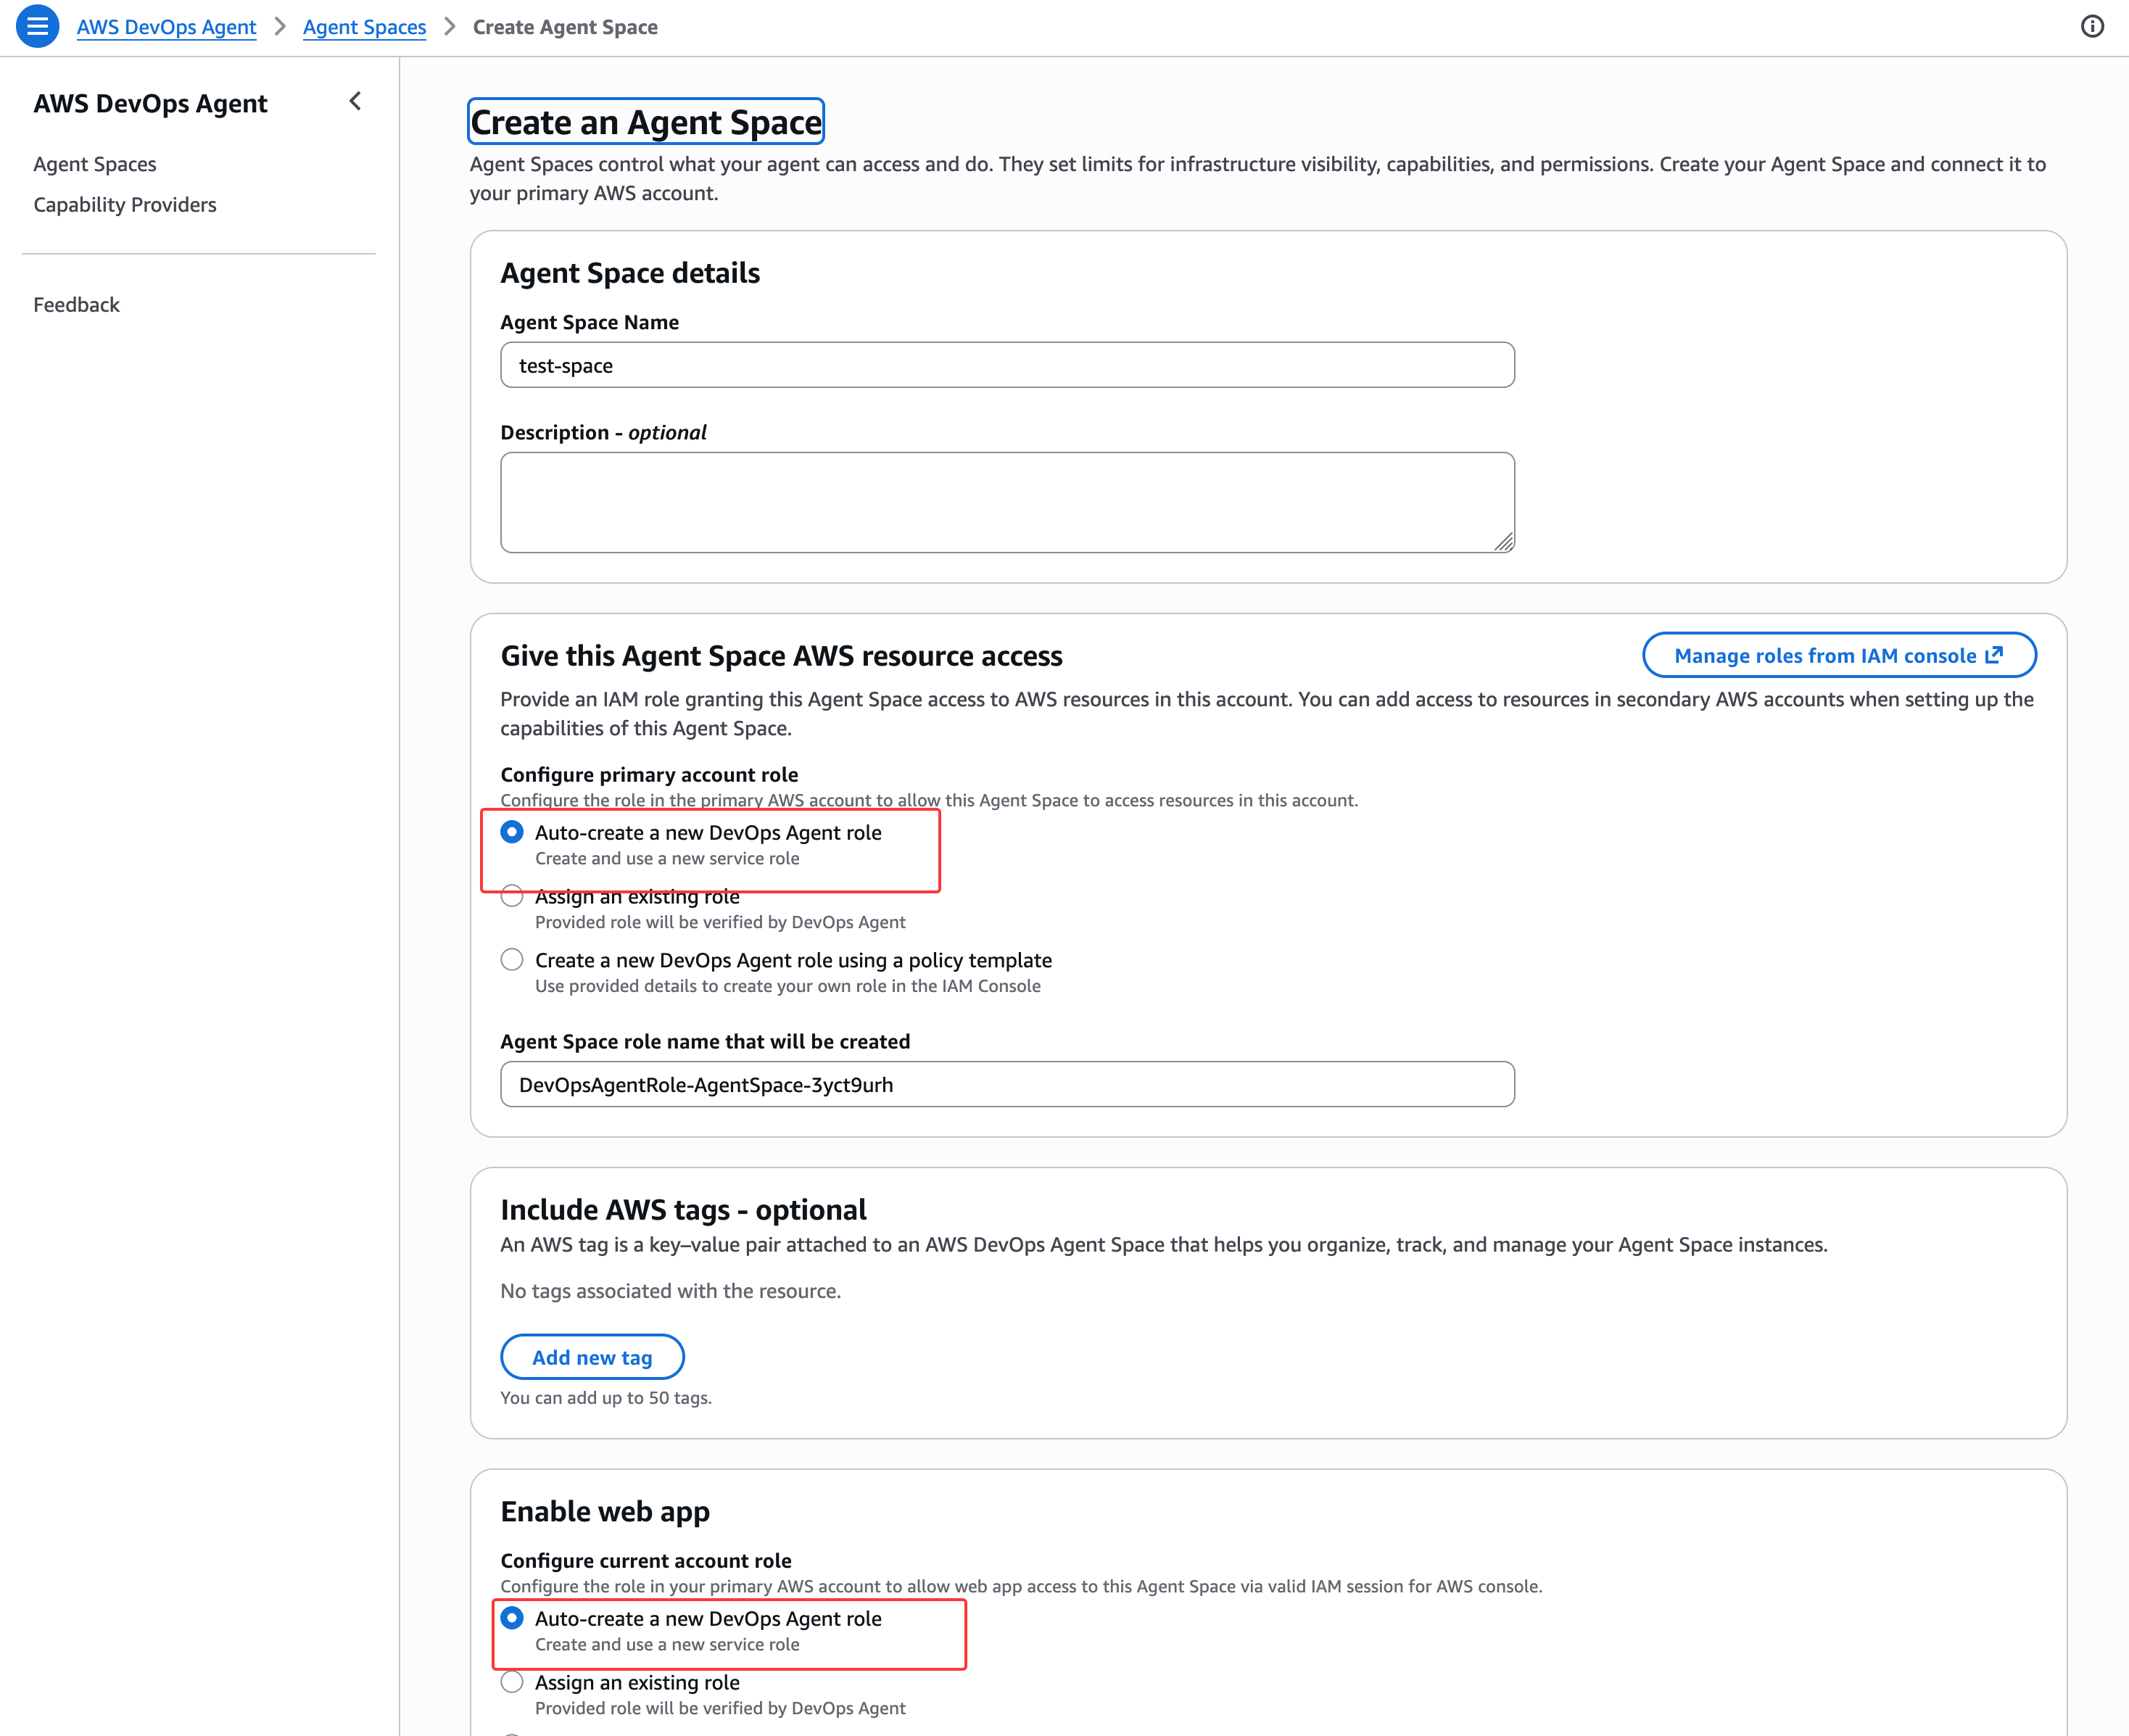Screen dimensions: 2129x1736
Task: Select Assign an existing role for the primary account
Action: click(512, 896)
